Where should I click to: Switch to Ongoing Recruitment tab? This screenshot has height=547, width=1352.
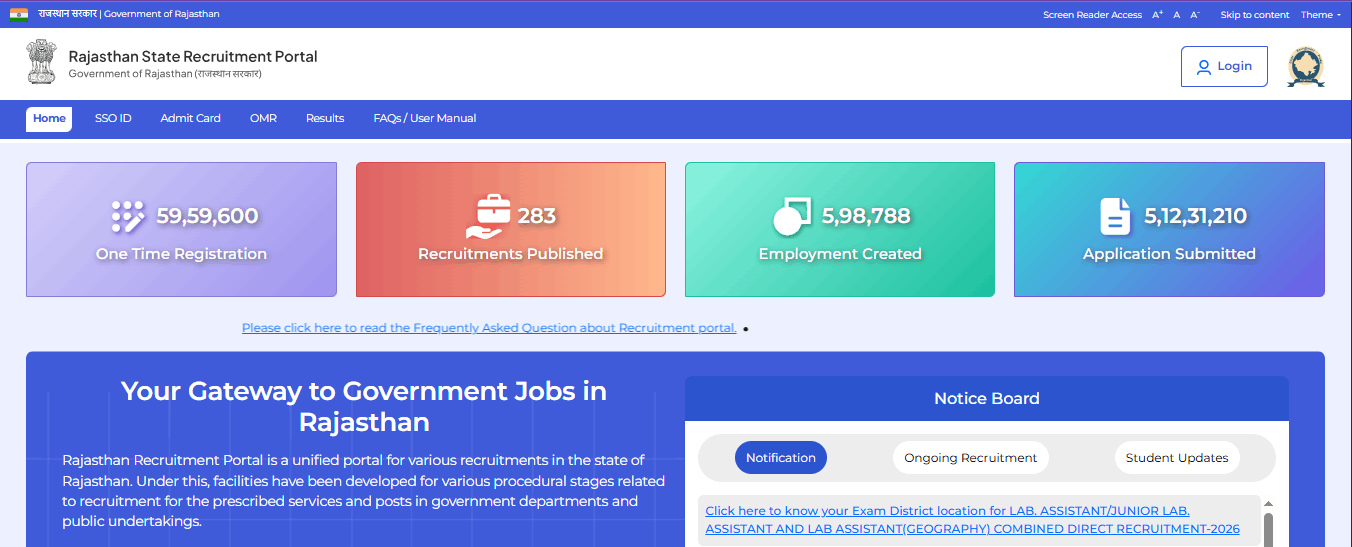click(x=970, y=458)
